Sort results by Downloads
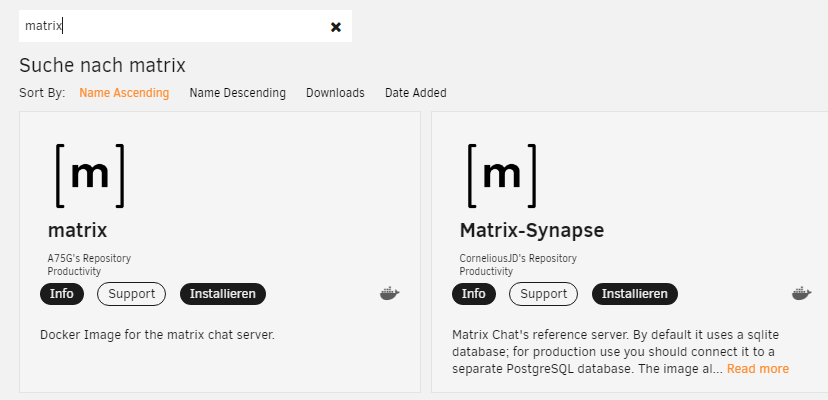828x400 pixels. (335, 93)
